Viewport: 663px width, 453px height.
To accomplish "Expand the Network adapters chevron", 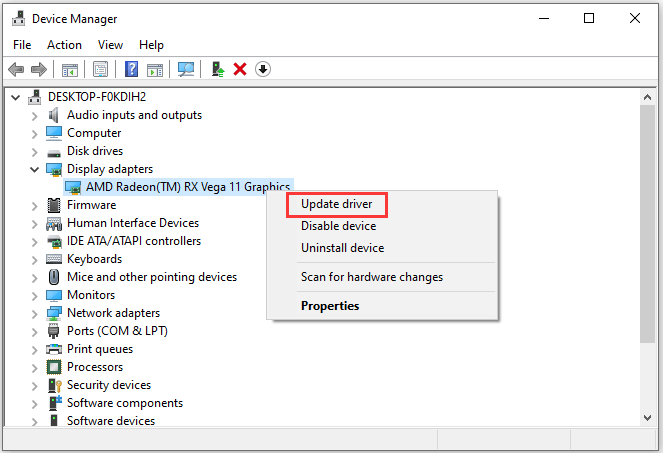I will (35, 314).
